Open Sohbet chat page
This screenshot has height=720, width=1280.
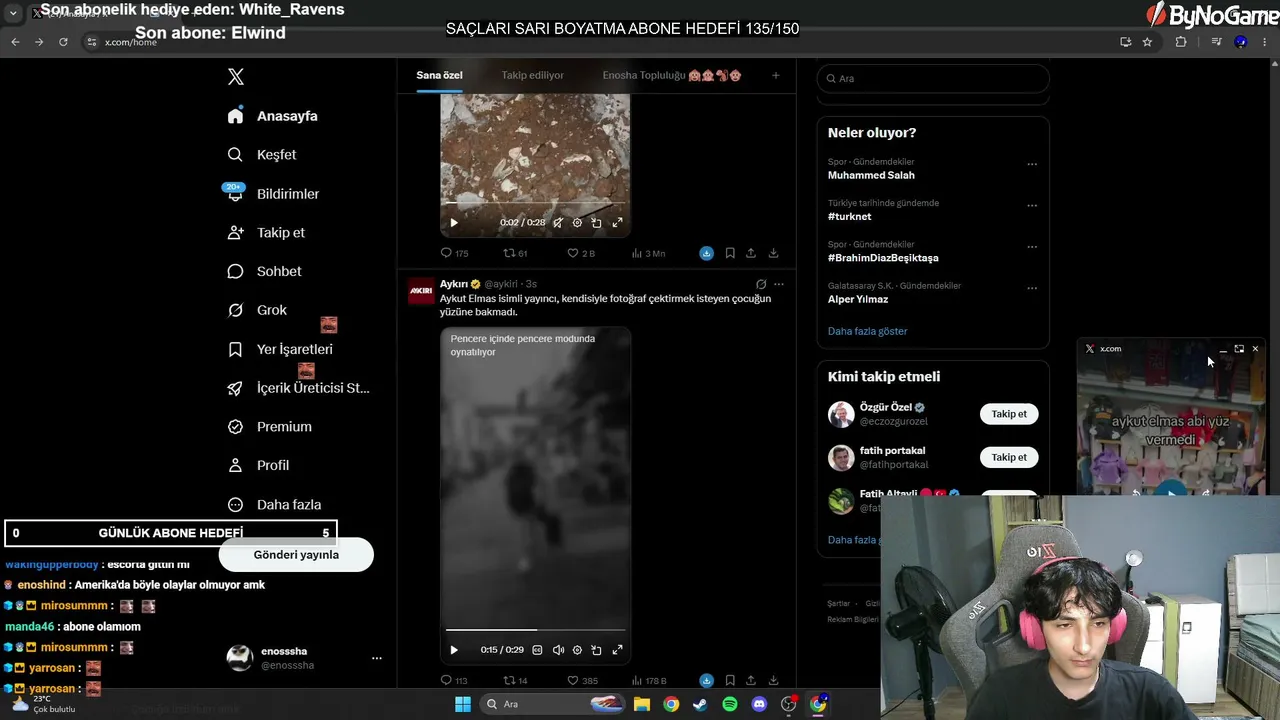click(264, 271)
